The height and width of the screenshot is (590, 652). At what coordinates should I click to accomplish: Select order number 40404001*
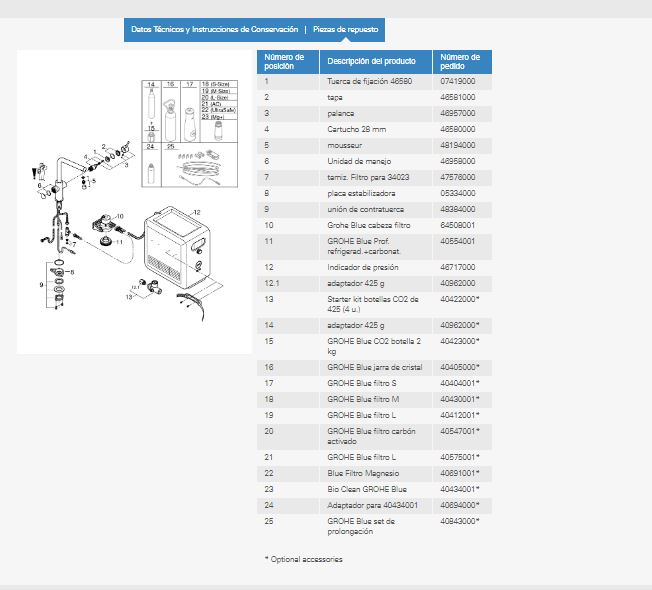[x=459, y=383]
